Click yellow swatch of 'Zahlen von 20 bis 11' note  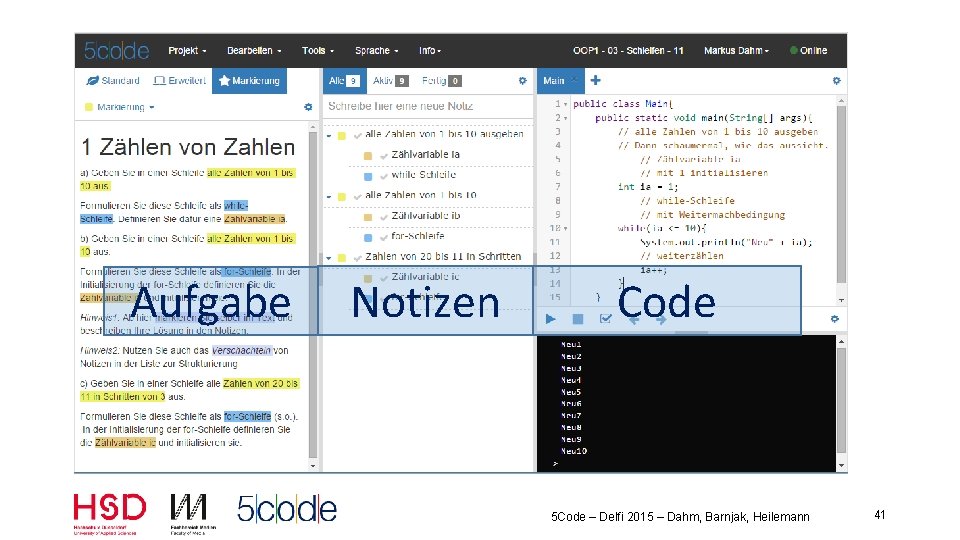click(342, 258)
